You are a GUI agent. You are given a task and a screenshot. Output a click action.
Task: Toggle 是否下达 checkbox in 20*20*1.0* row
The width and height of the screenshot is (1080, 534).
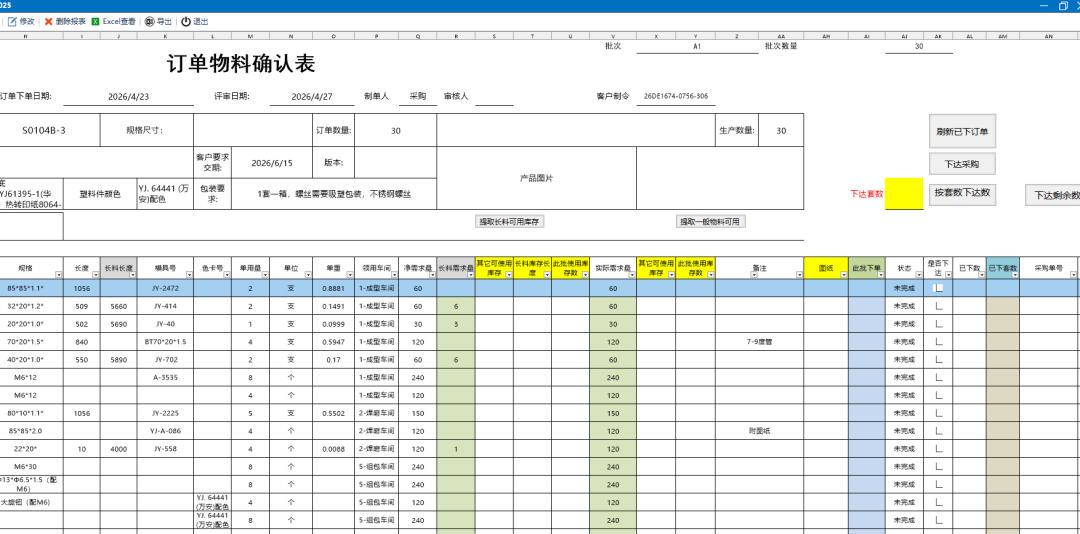click(937, 324)
